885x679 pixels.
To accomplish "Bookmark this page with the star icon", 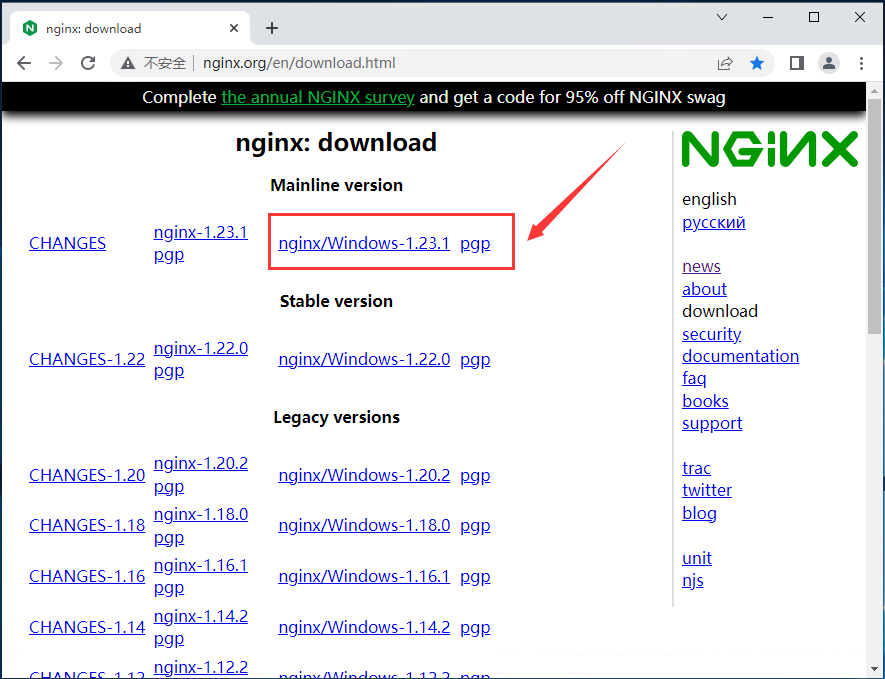I will click(757, 62).
